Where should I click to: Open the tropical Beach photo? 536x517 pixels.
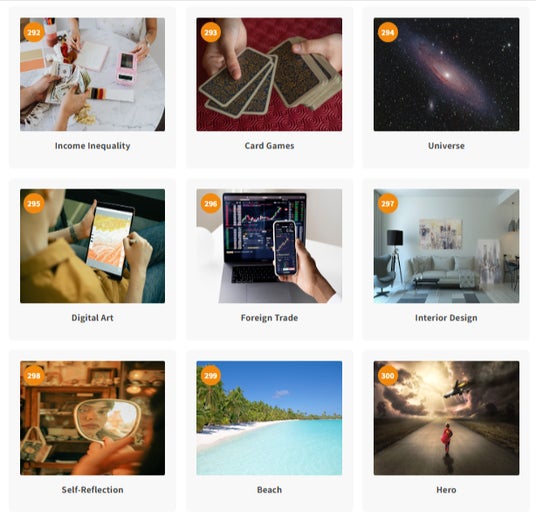pos(269,418)
